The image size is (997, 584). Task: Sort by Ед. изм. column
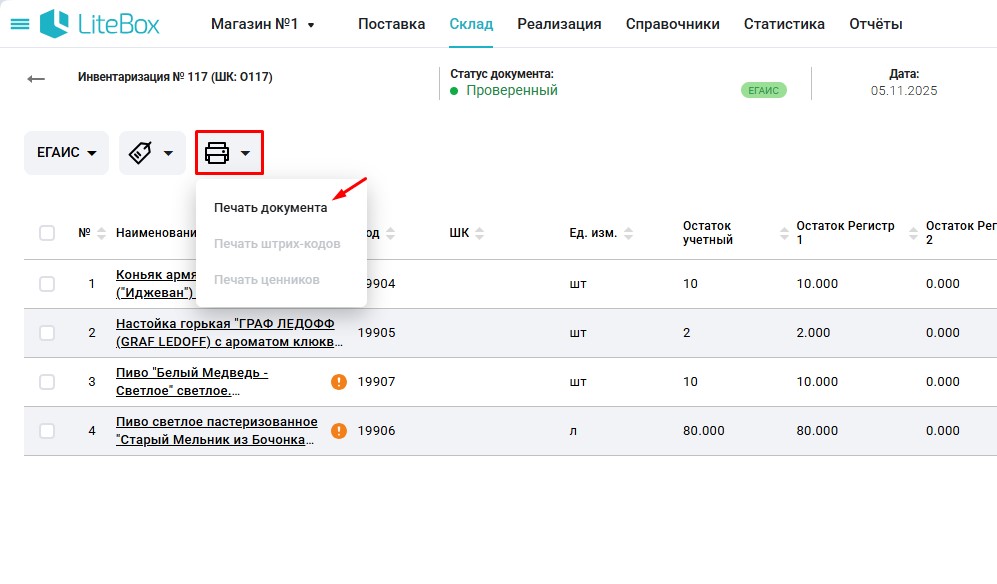[626, 233]
